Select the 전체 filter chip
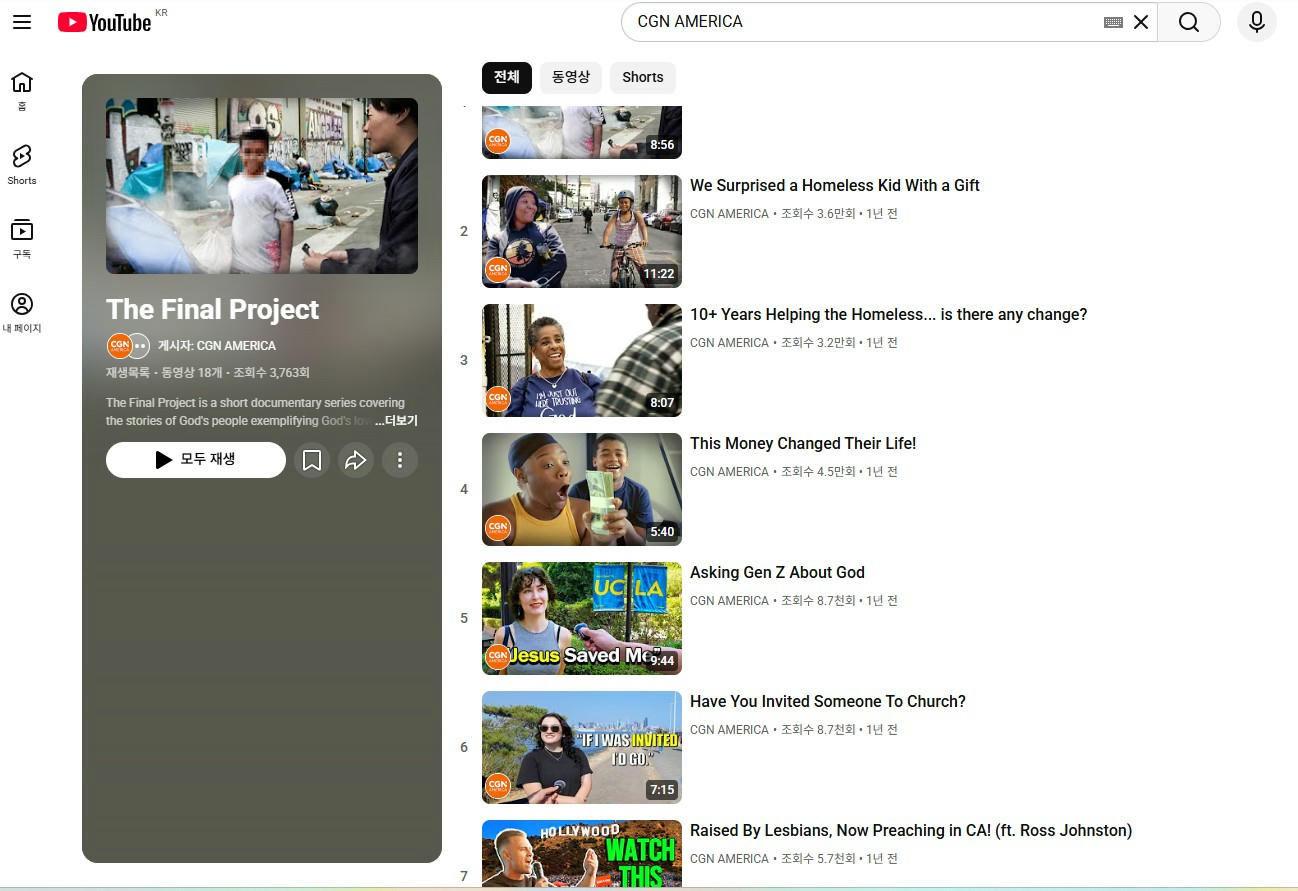 click(x=506, y=77)
